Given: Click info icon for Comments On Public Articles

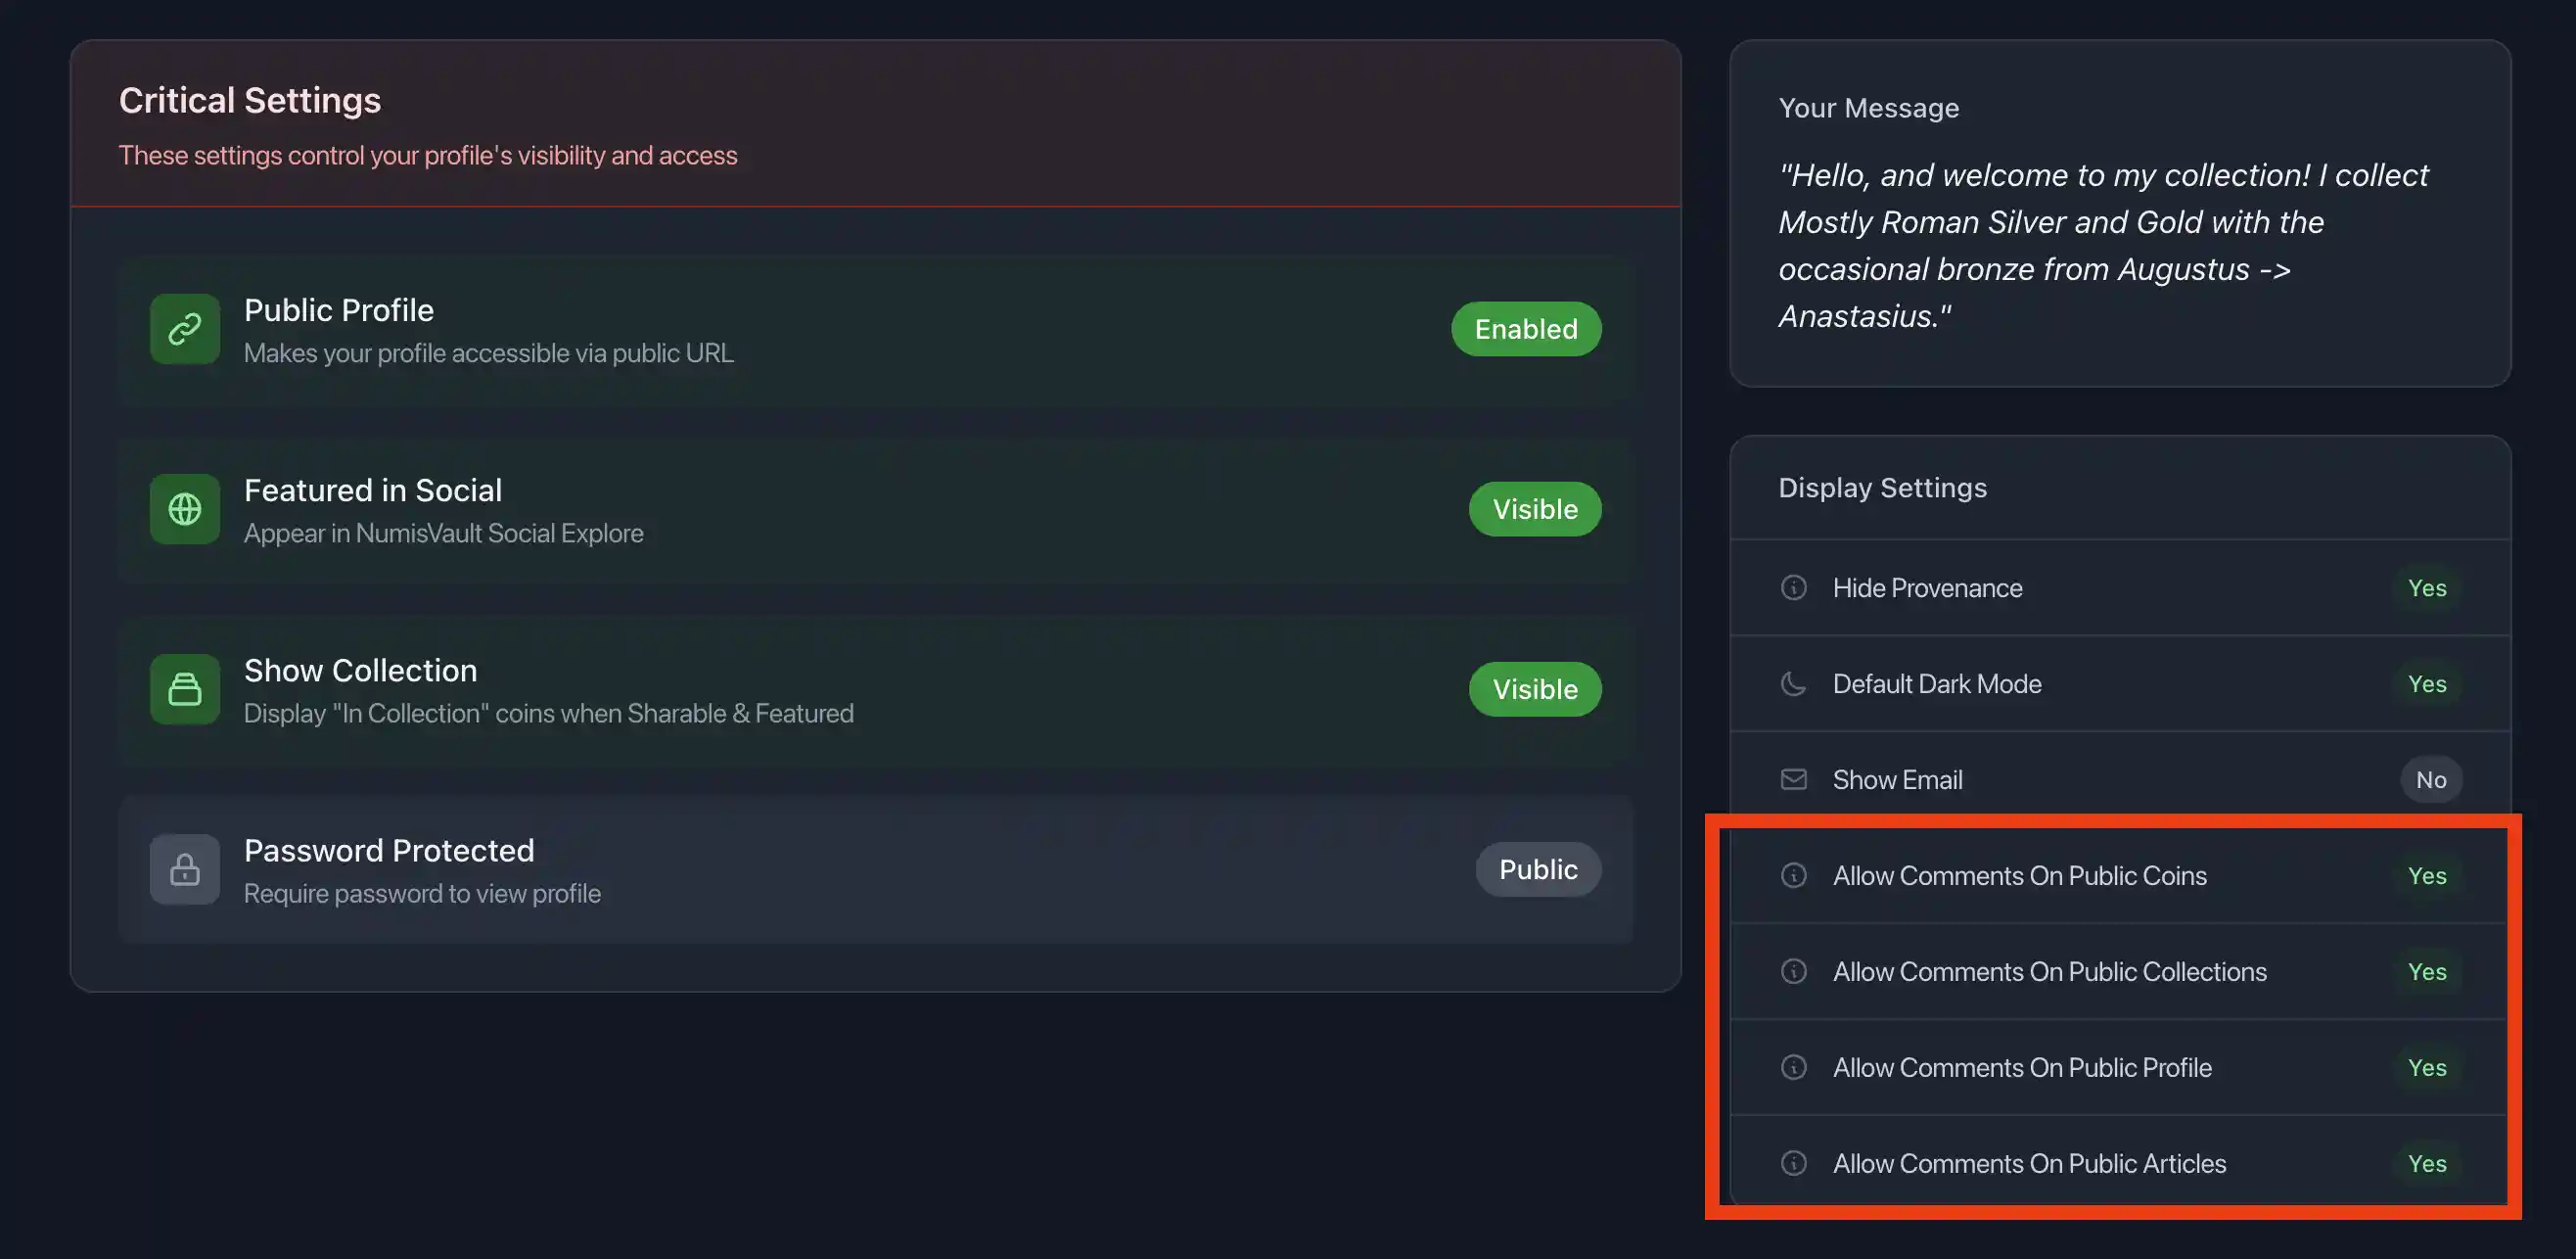Looking at the screenshot, I should pos(1793,1163).
